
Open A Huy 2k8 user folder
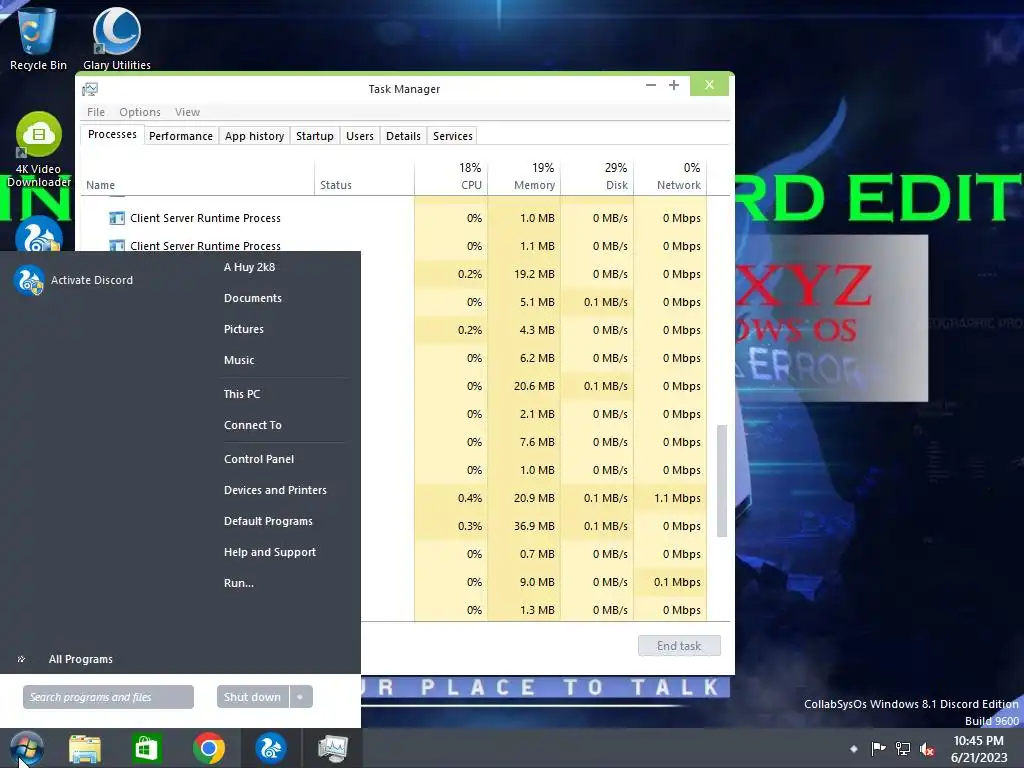pos(249,267)
